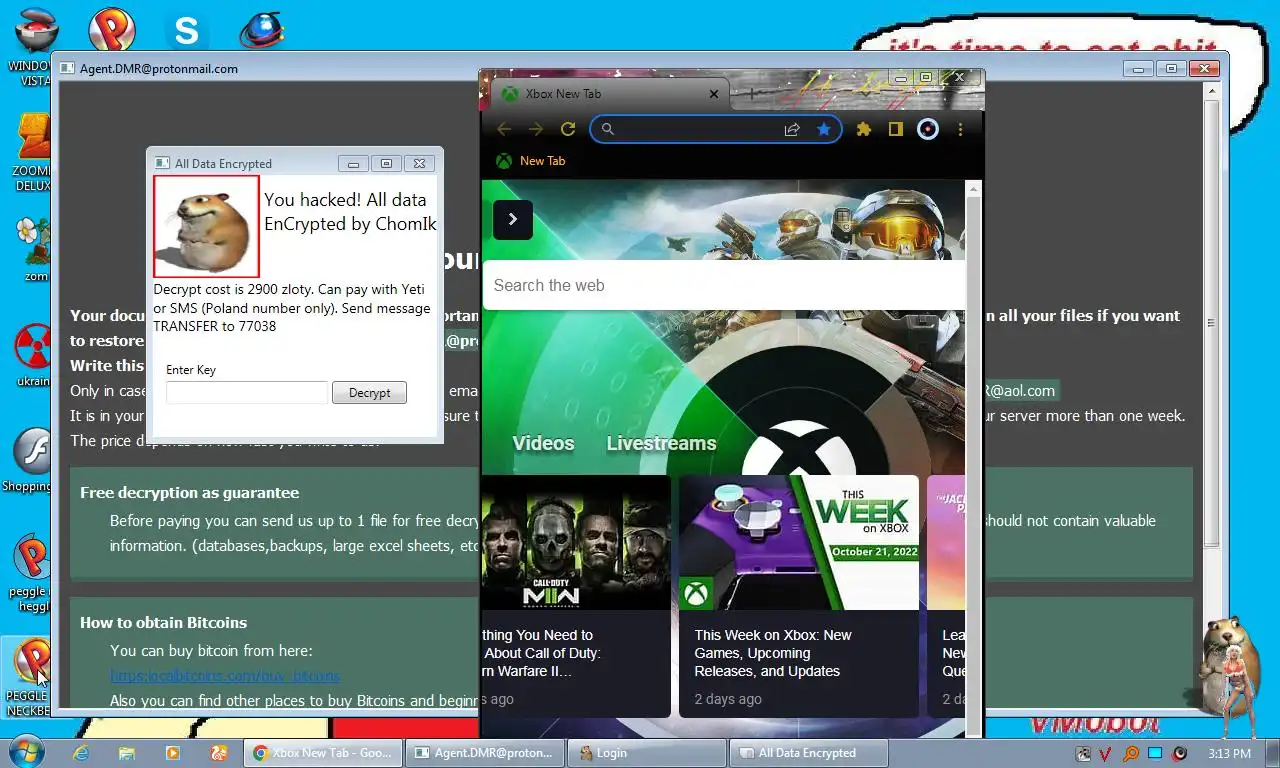Open the browser side panel icon
The width and height of the screenshot is (1280, 768).
pyautogui.click(x=896, y=129)
